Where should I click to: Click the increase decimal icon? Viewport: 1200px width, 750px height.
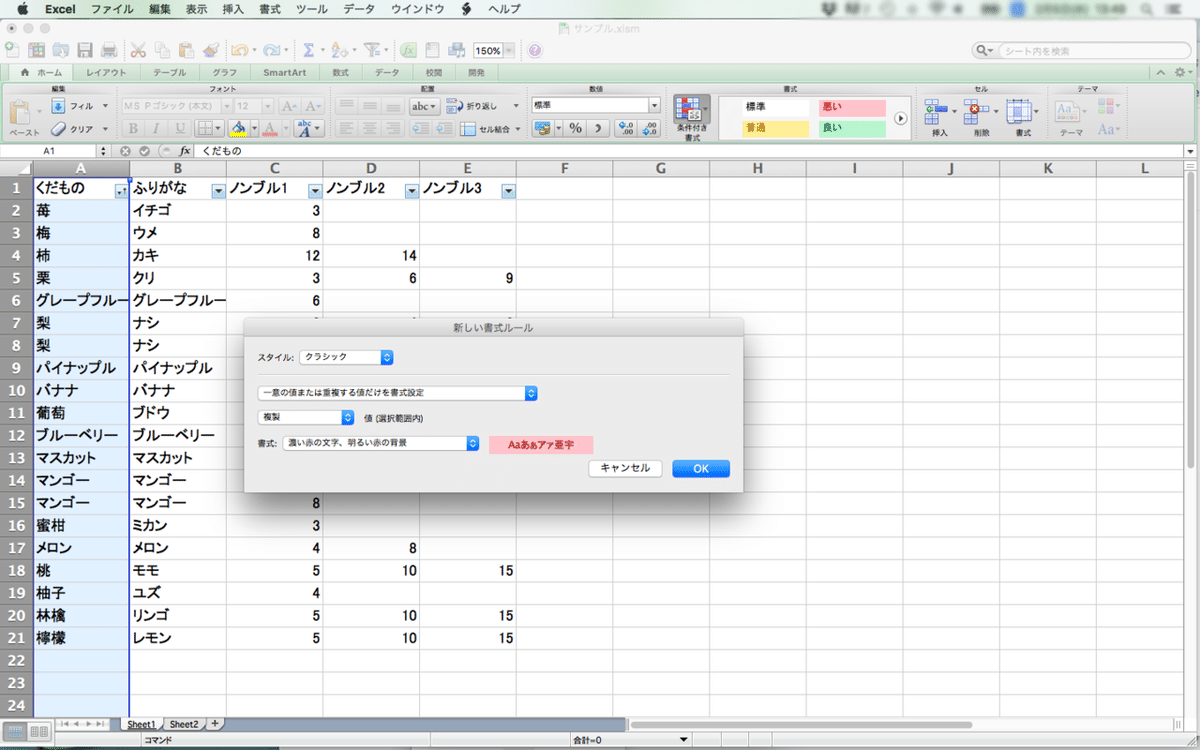(626, 128)
